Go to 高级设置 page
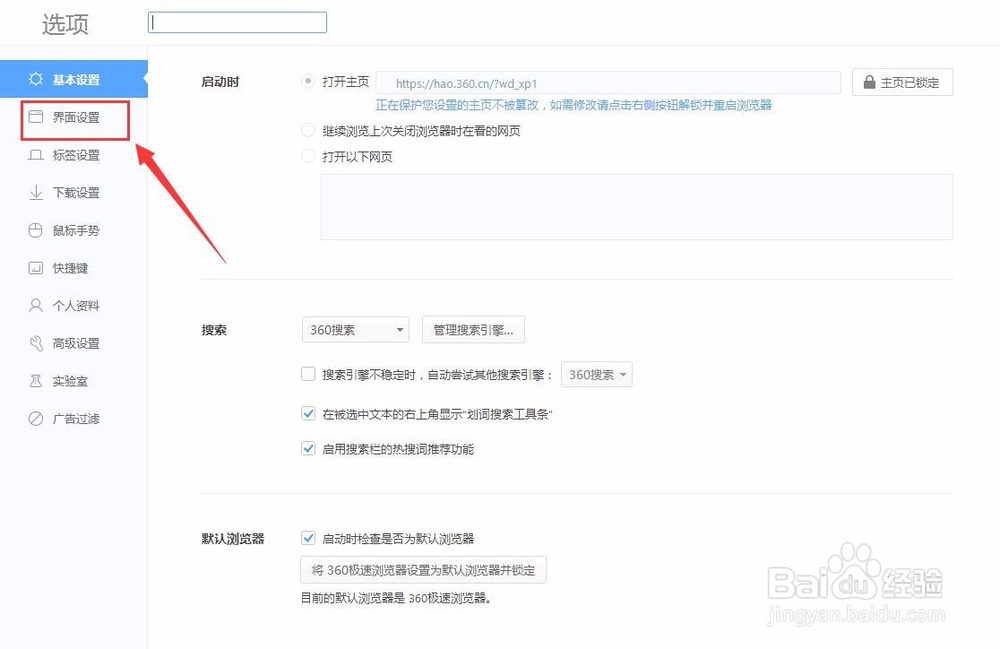Image resolution: width=1000 pixels, height=649 pixels. 74,343
